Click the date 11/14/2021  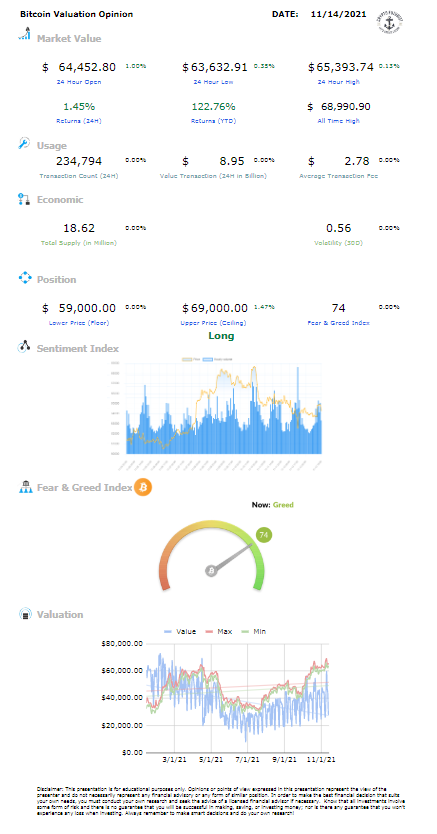338,14
